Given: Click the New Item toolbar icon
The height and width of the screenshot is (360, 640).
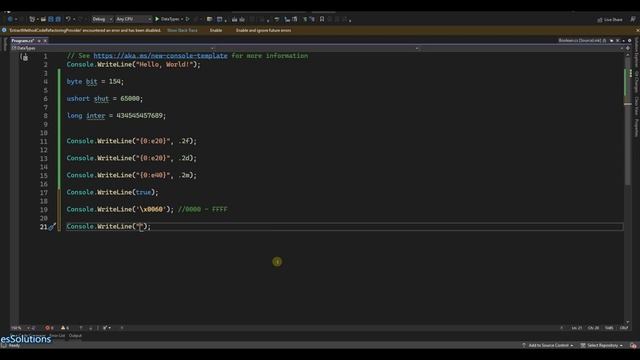Looking at the screenshot, I should [x=32, y=19].
